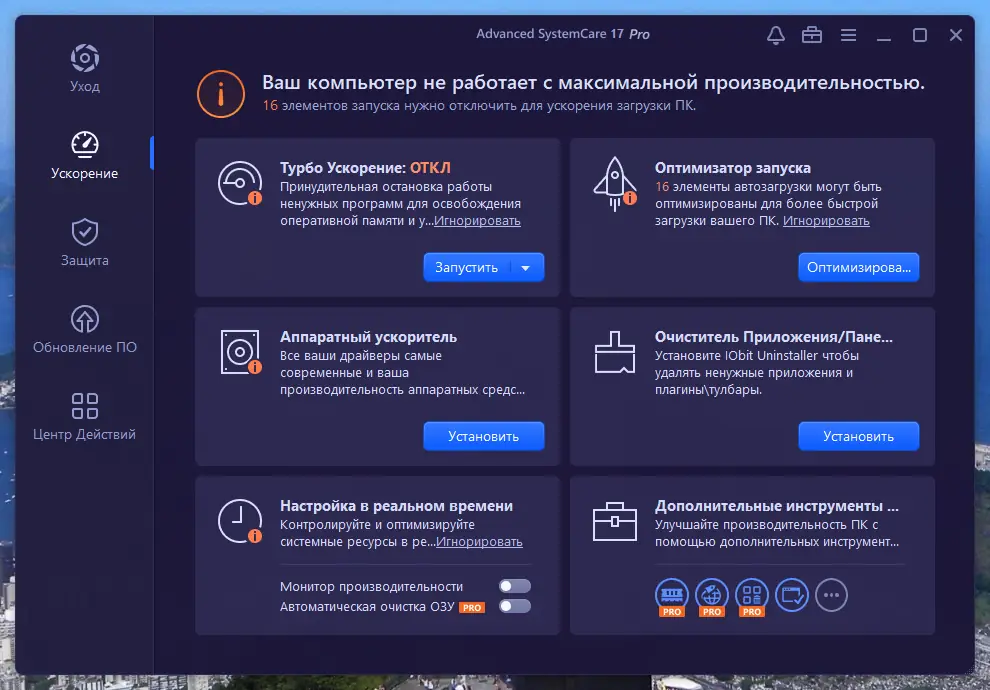
Task: Click the Турбо Ускорение speedometer icon
Action: click(x=239, y=184)
